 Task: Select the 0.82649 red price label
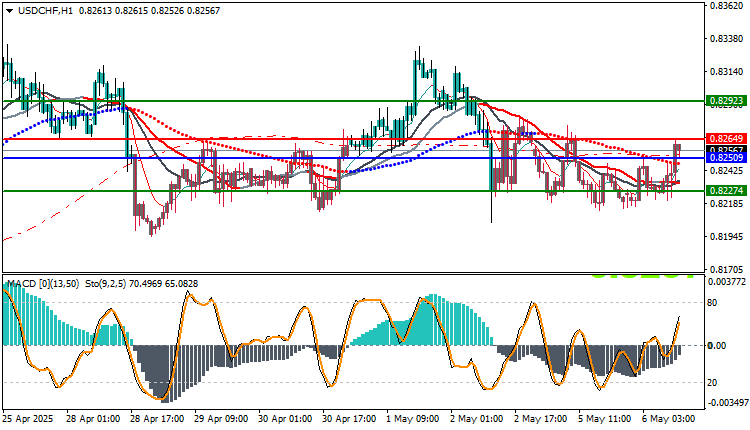[726, 139]
